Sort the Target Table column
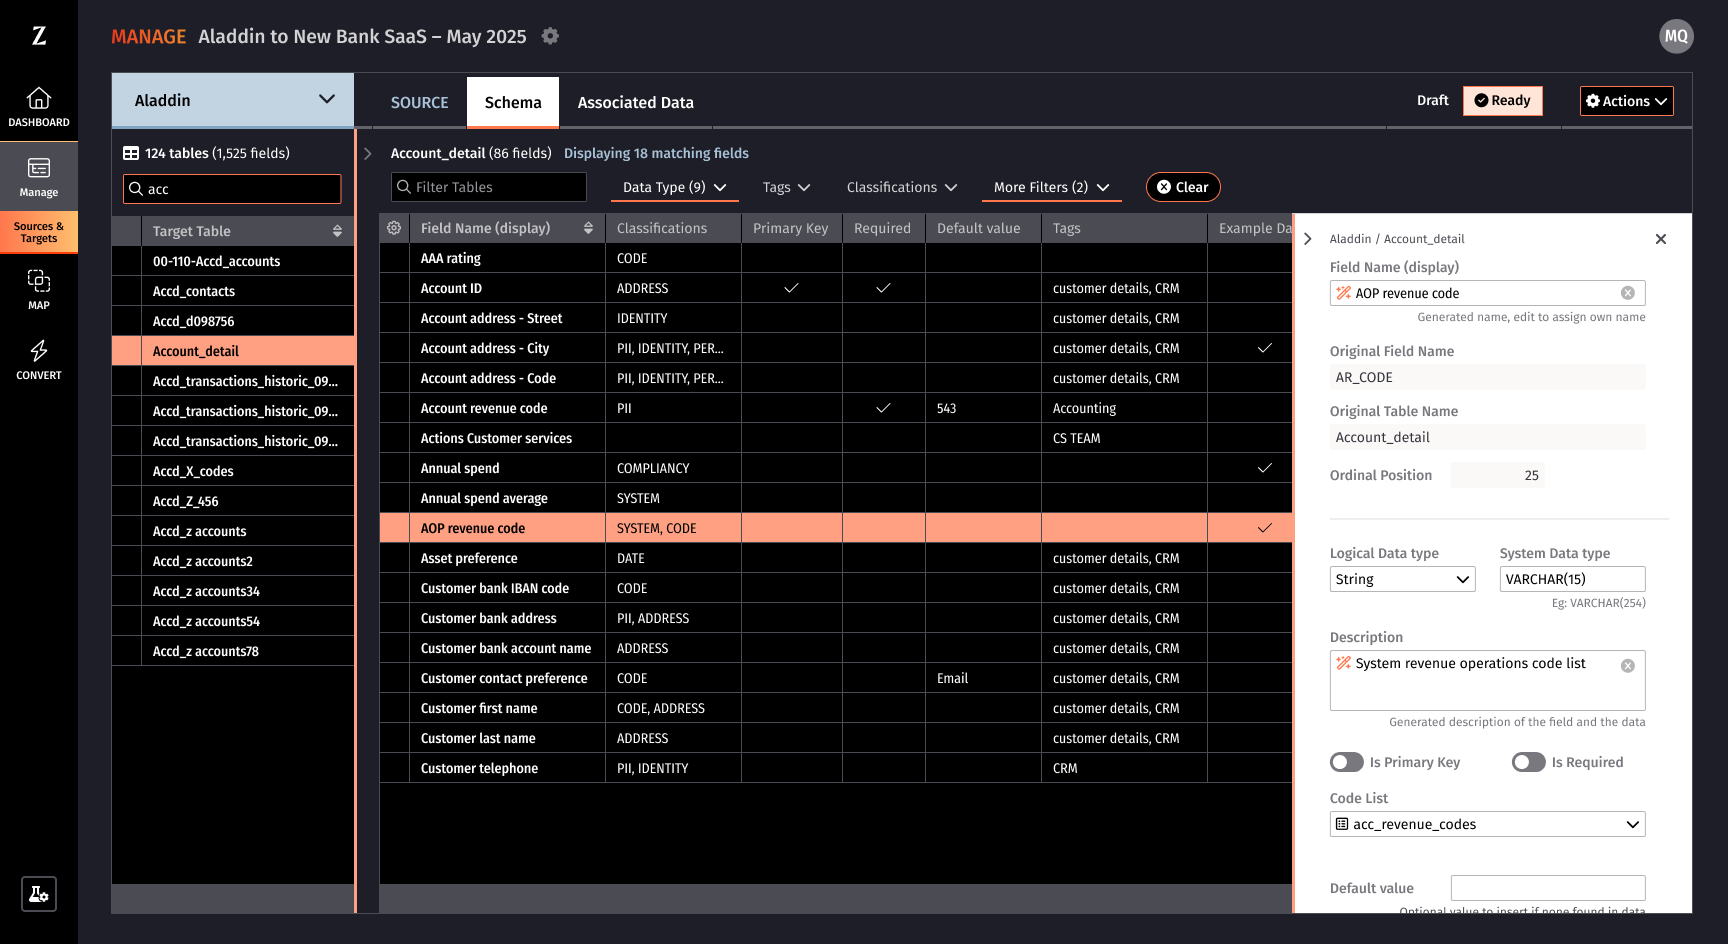The width and height of the screenshot is (1728, 944). point(337,231)
